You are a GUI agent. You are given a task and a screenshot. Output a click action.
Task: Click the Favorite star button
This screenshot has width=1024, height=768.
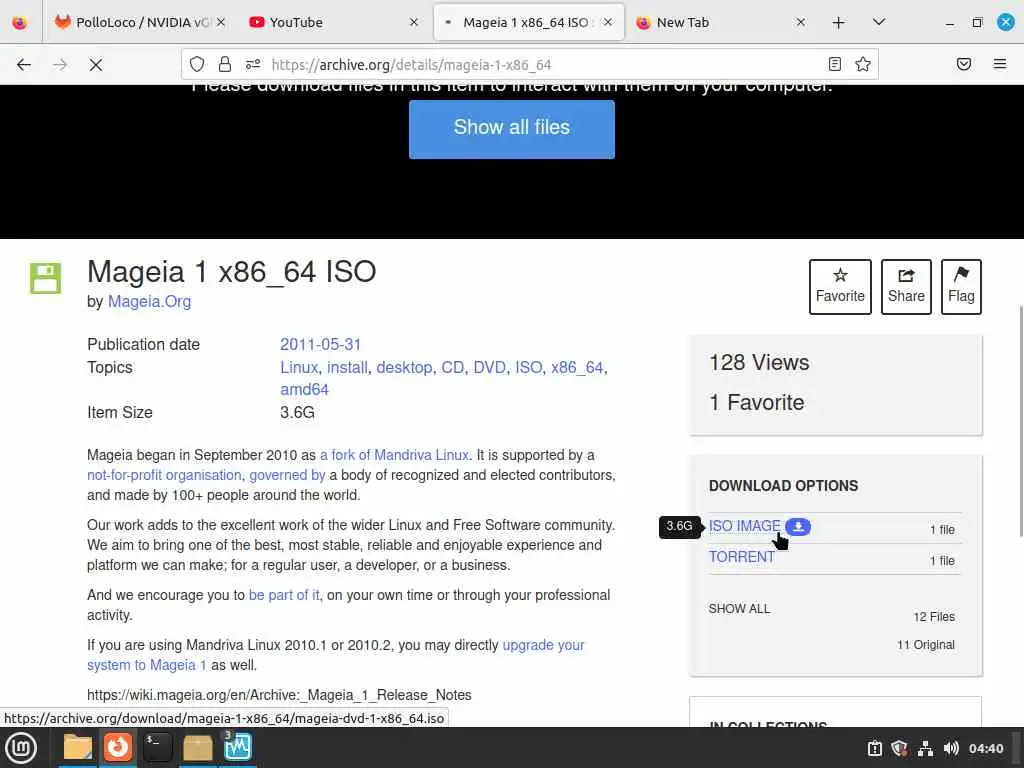(x=840, y=287)
